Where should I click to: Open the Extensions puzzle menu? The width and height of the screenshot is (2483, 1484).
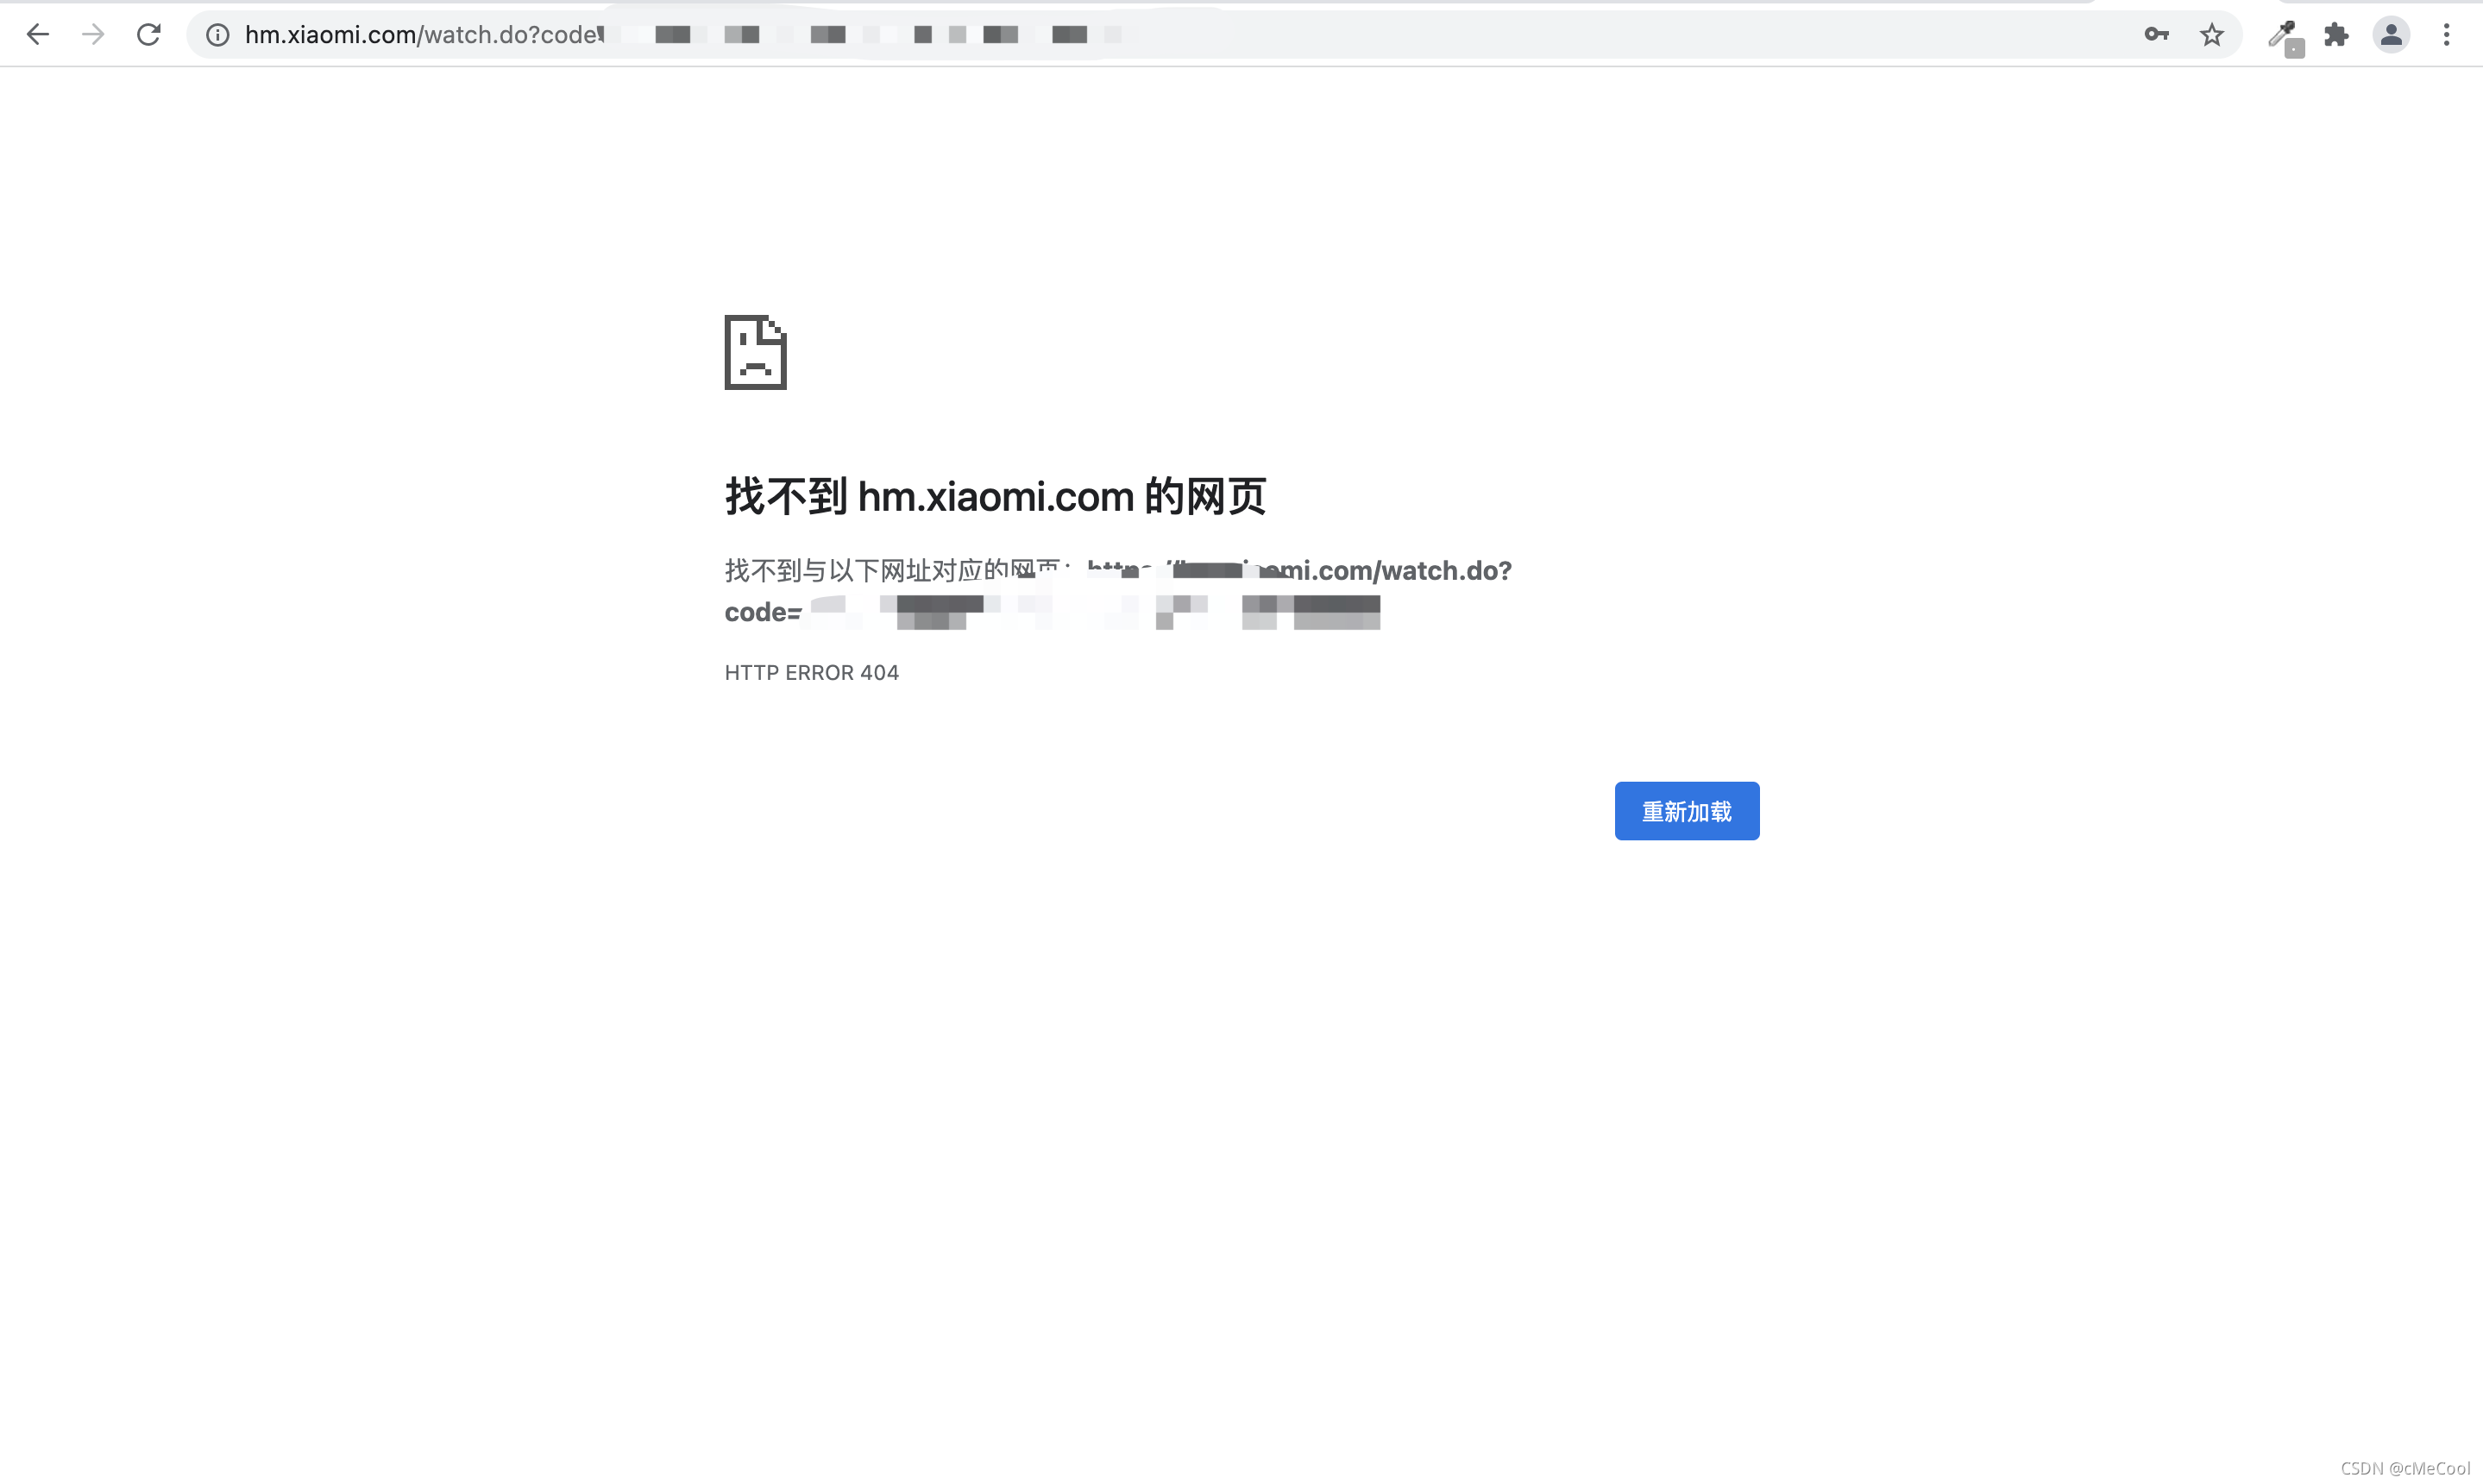click(2336, 35)
